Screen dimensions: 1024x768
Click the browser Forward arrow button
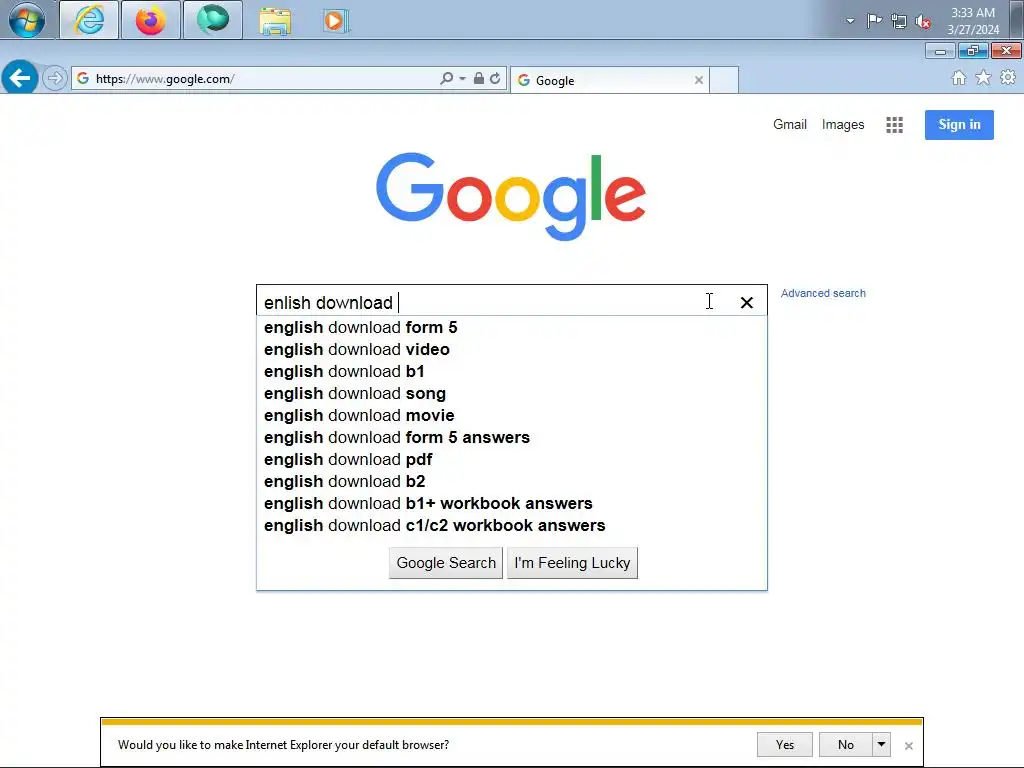(55, 78)
